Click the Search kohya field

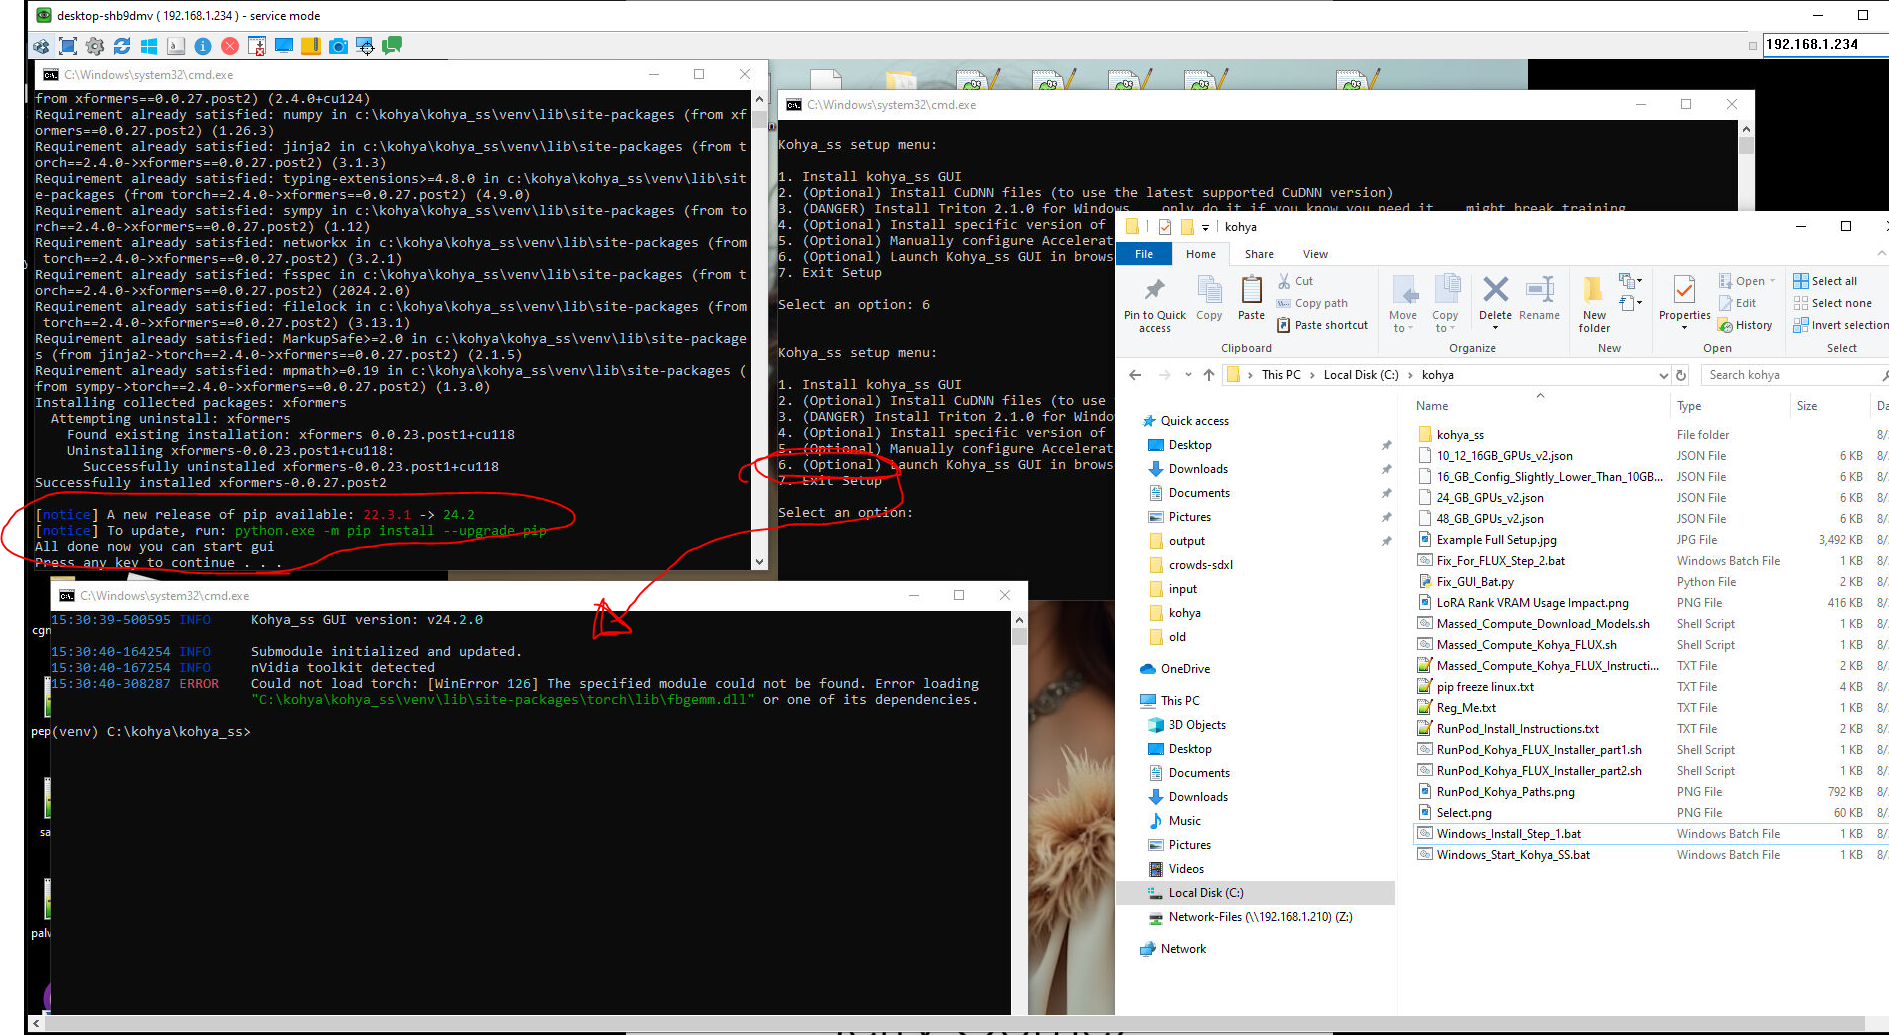point(1794,375)
